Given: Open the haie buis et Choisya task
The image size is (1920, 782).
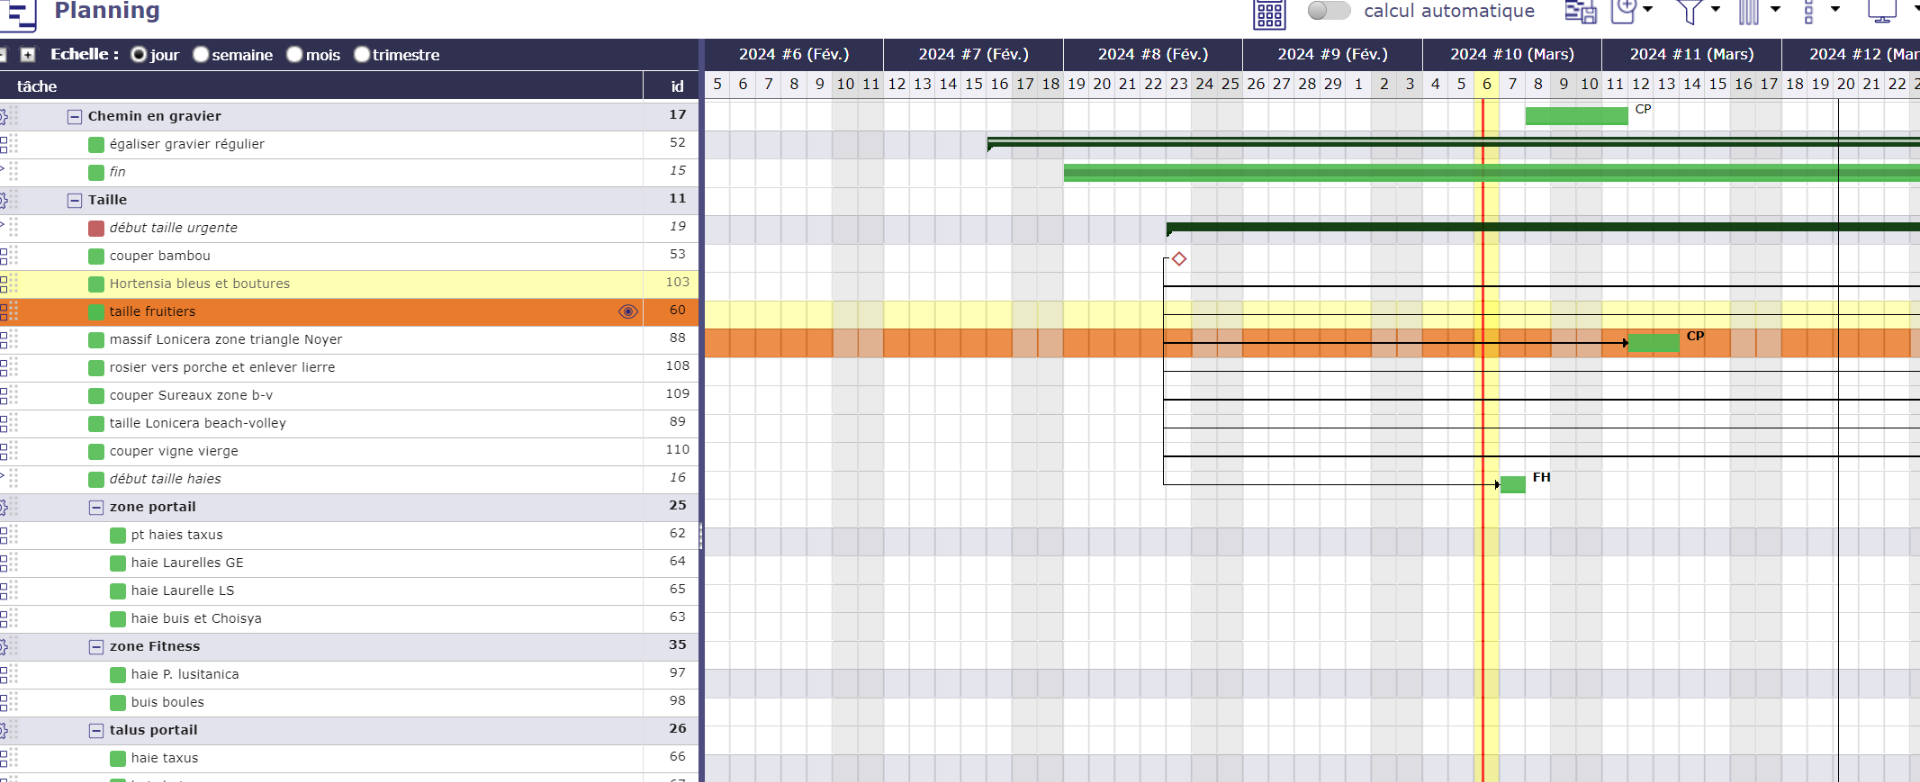Looking at the screenshot, I should (196, 619).
